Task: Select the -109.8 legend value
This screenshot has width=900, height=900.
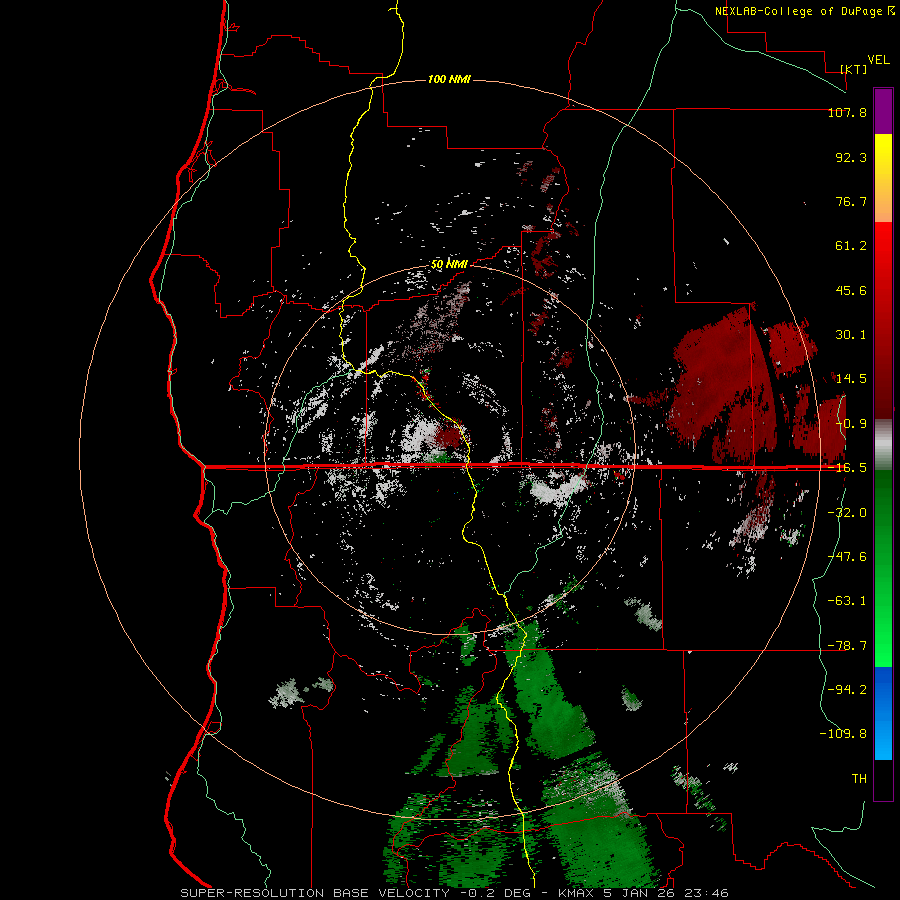Action: (843, 734)
